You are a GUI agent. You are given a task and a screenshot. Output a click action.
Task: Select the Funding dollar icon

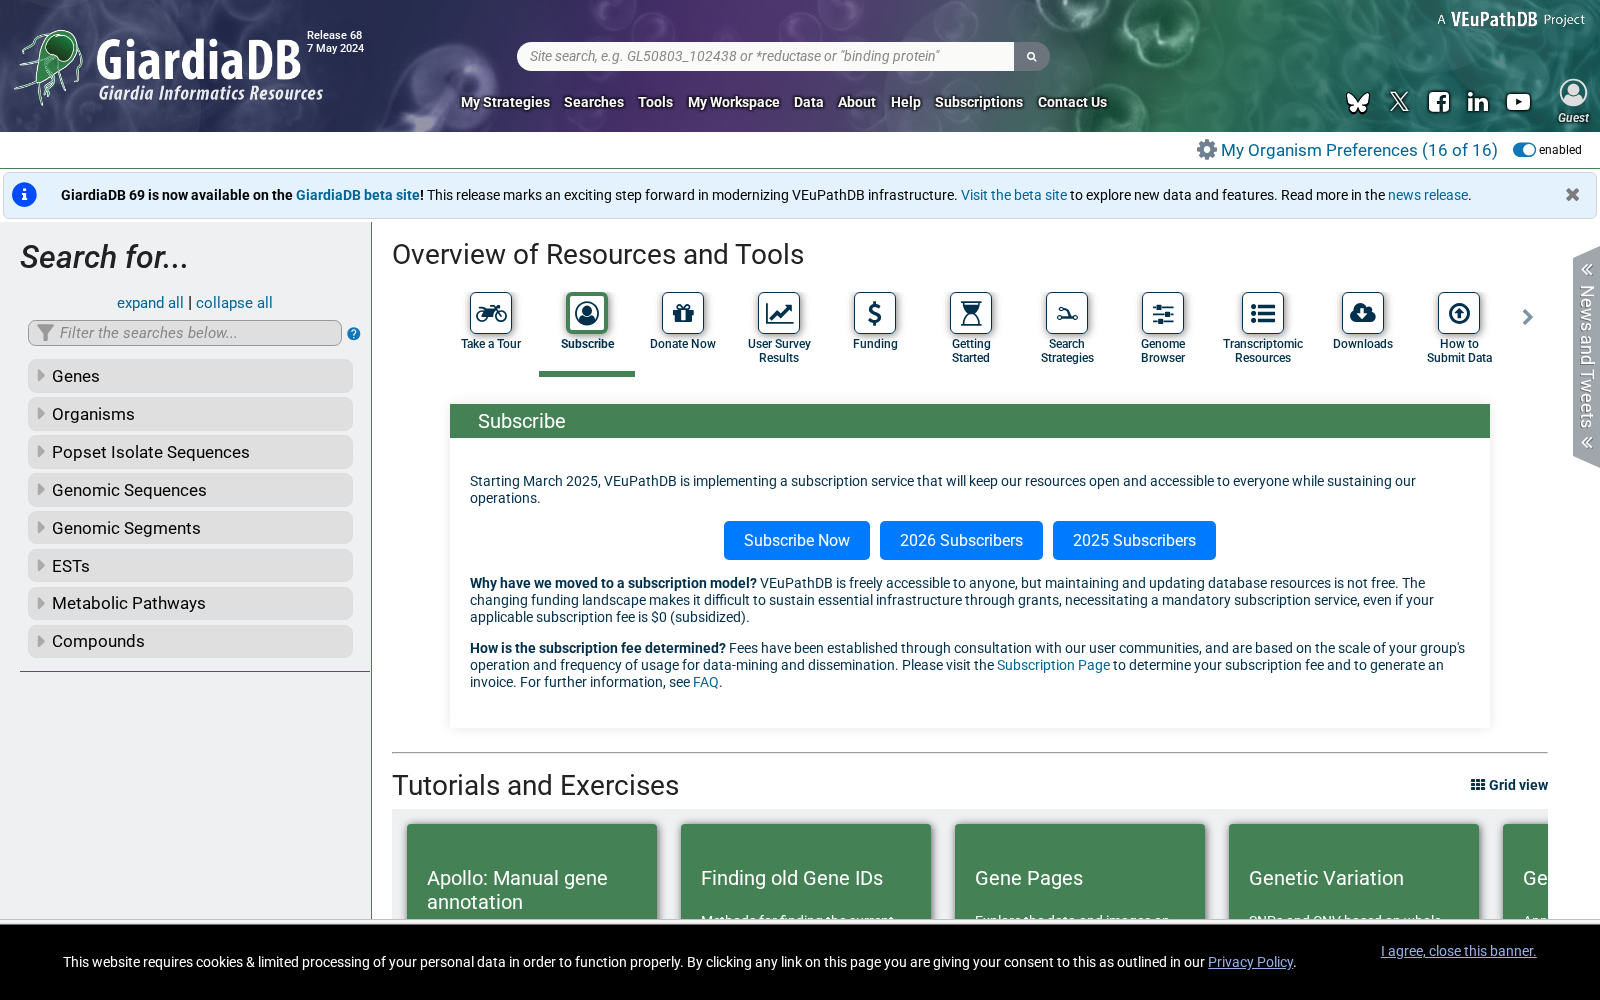(875, 313)
